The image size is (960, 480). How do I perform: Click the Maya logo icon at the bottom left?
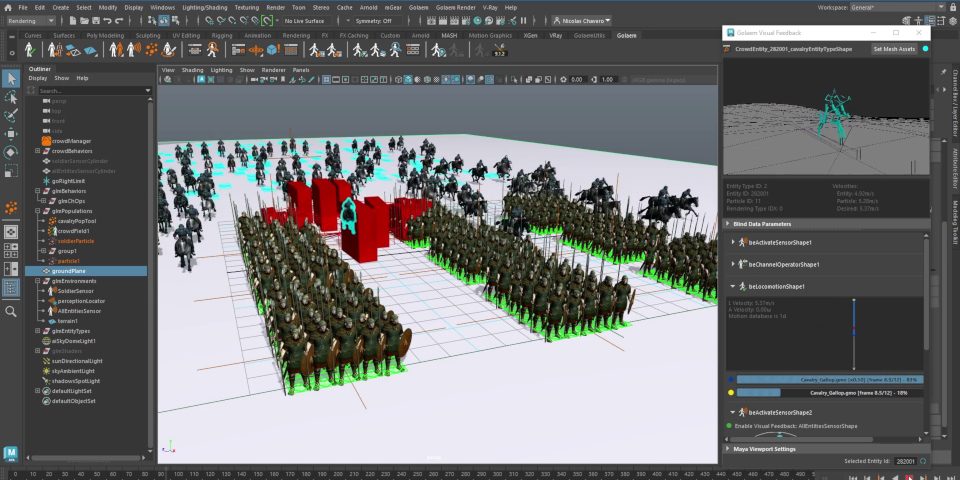click(x=11, y=452)
